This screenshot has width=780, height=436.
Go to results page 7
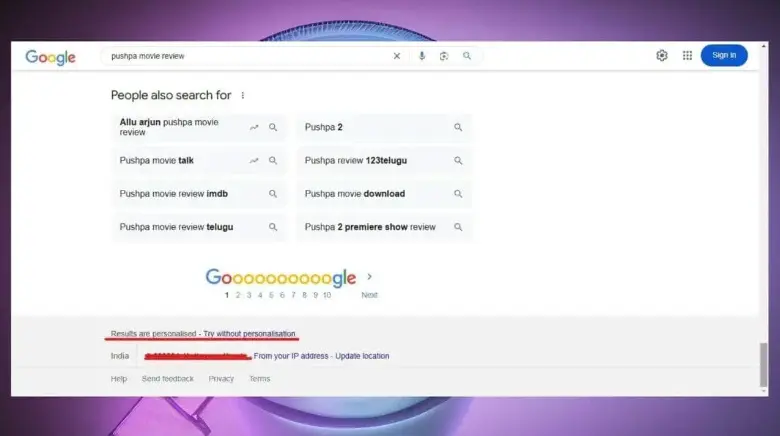[293, 295]
